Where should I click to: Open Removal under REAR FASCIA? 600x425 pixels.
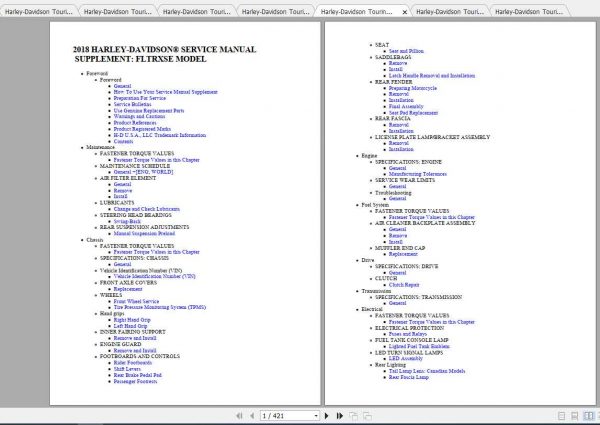click(399, 125)
